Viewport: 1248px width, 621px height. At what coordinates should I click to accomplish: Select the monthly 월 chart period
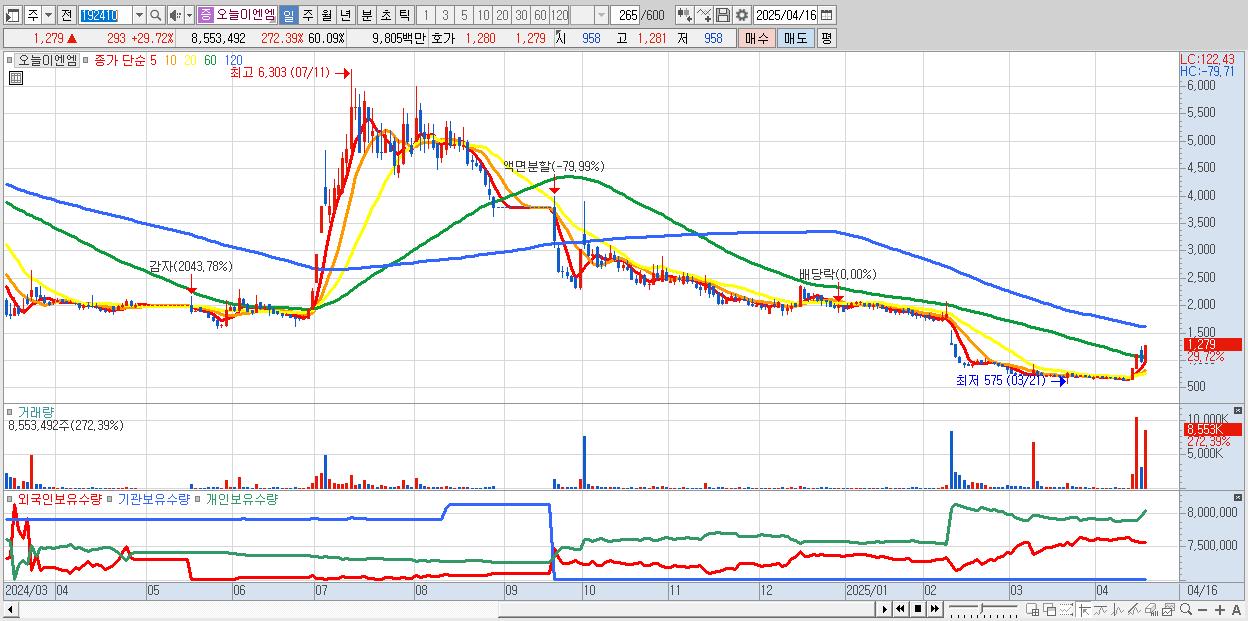[x=326, y=15]
